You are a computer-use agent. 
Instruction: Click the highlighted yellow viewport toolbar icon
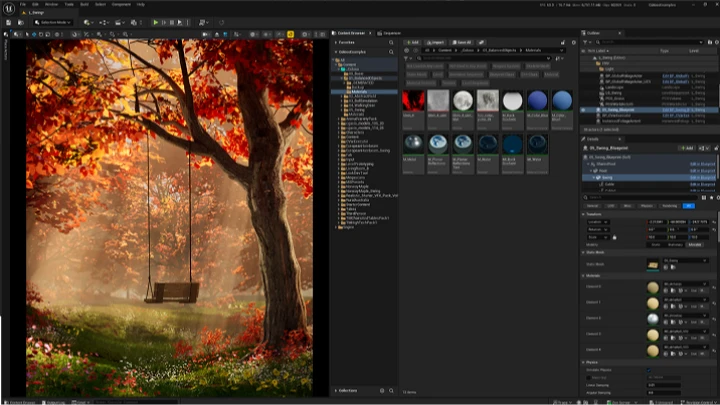click(290, 34)
